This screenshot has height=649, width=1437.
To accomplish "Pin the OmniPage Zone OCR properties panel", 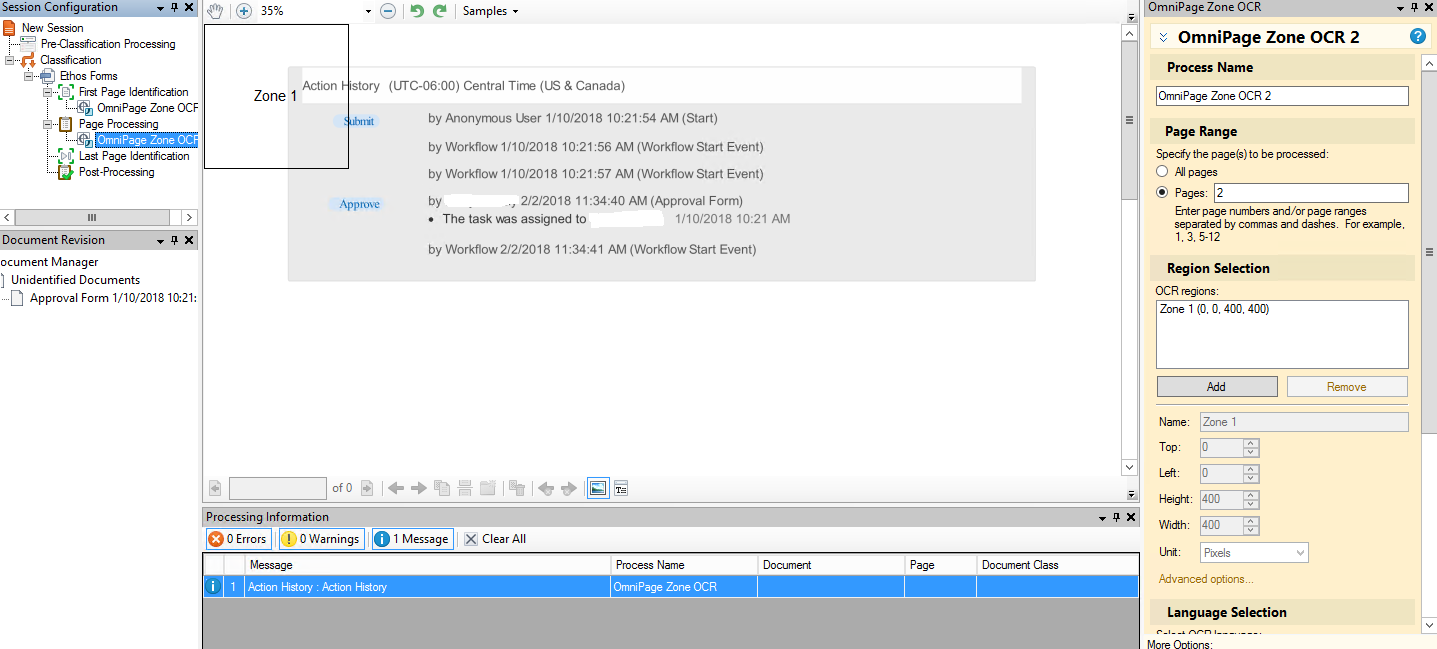I will tap(1412, 7).
